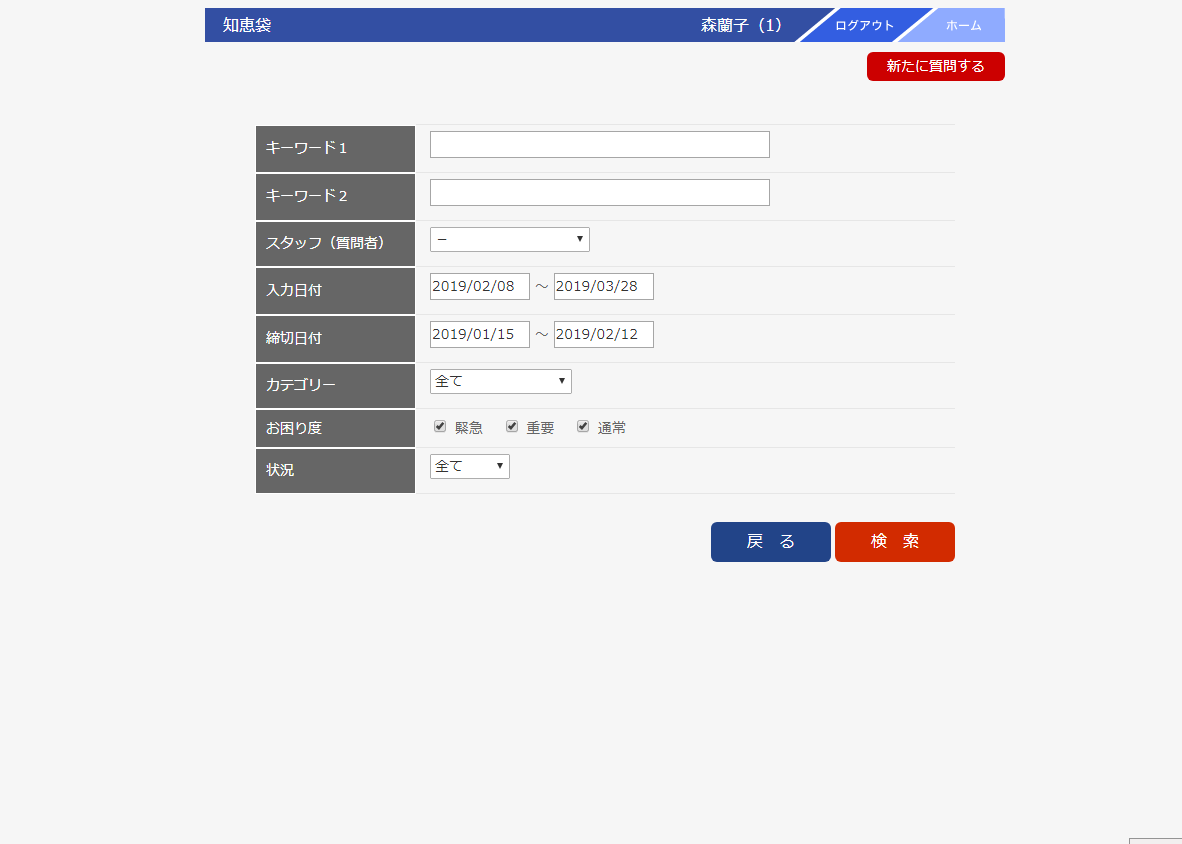This screenshot has width=1182, height=844.
Task: Click the 検索 search button
Action: pyautogui.click(x=894, y=542)
